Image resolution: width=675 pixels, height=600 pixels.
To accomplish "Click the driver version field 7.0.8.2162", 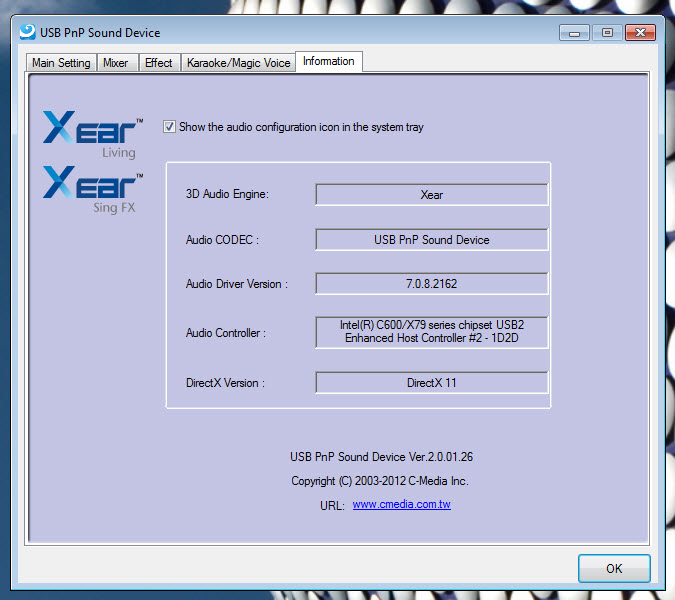I will point(432,284).
